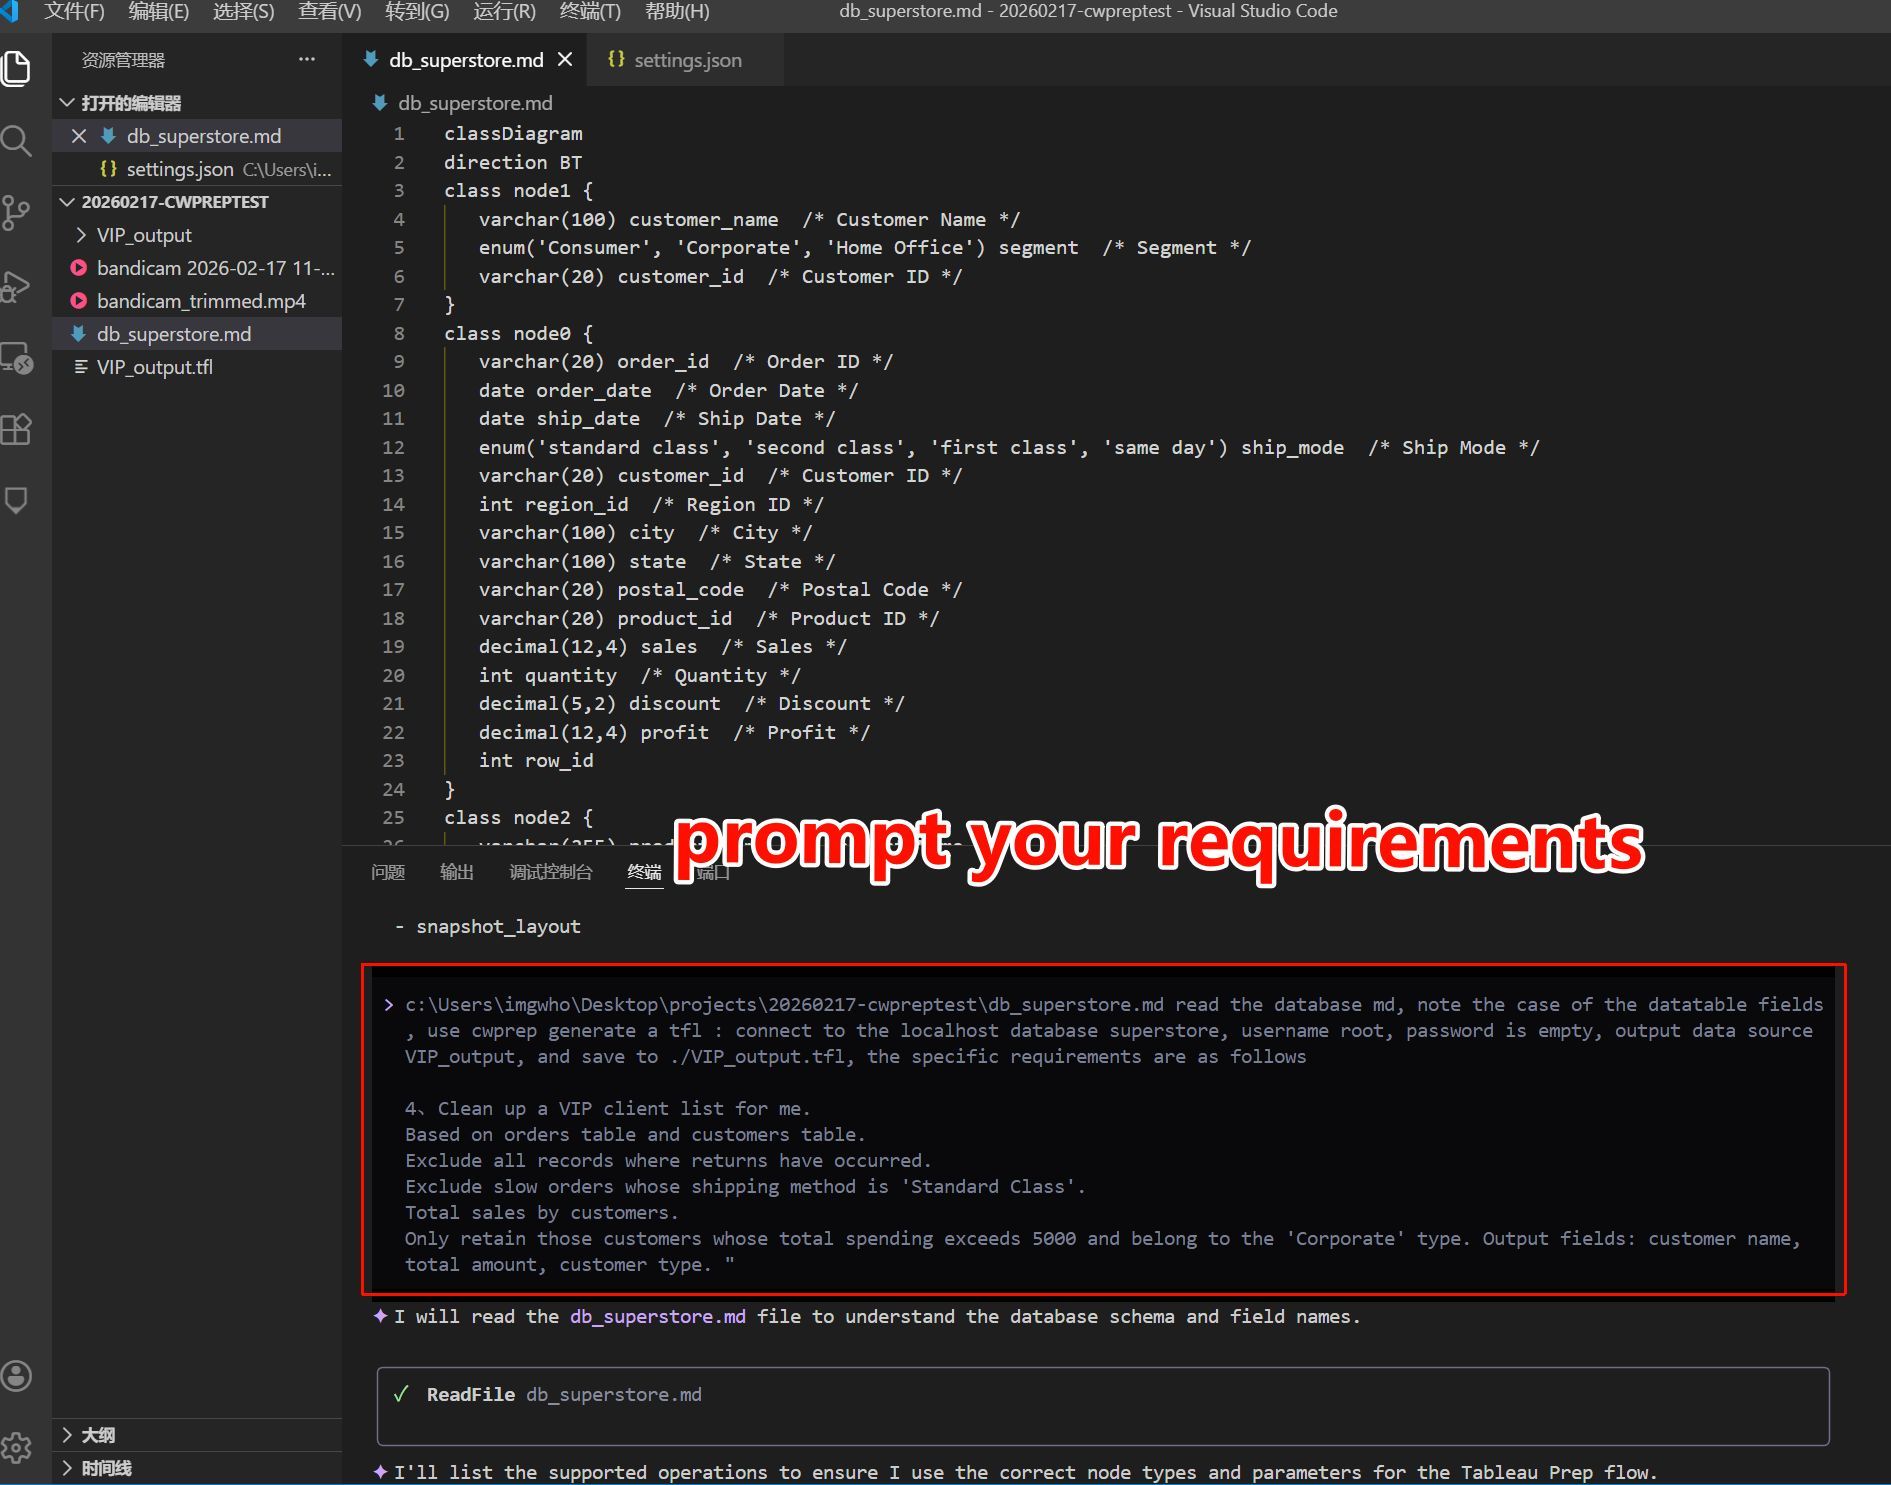Close db_superstore.md in open editors list
Image resolution: width=1891 pixels, height=1485 pixels.
[79, 136]
